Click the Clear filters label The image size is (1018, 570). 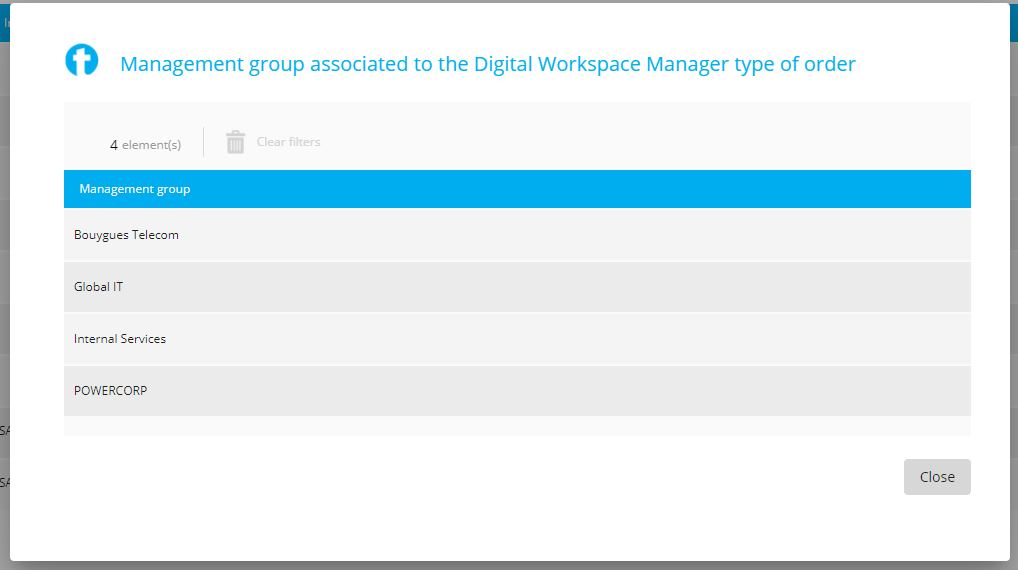pyautogui.click(x=288, y=142)
